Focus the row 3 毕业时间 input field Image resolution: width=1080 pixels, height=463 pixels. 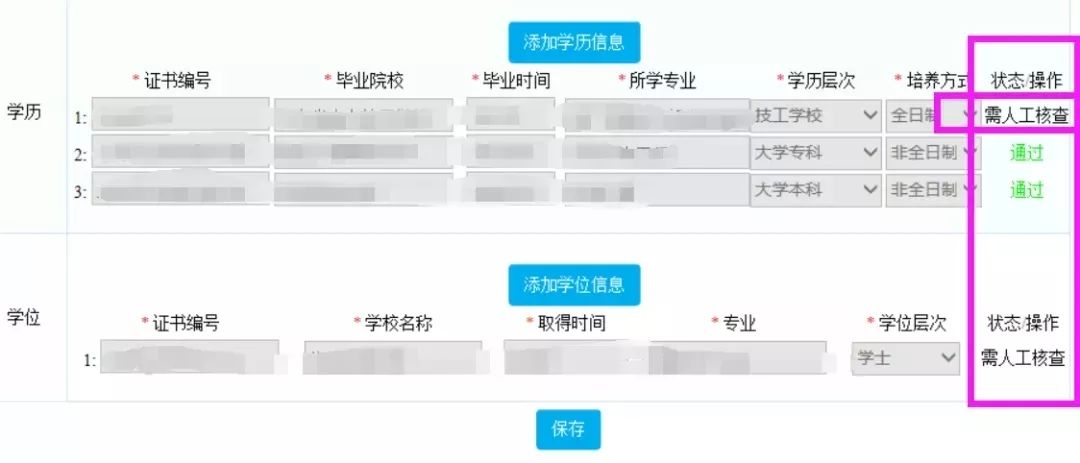tap(510, 189)
